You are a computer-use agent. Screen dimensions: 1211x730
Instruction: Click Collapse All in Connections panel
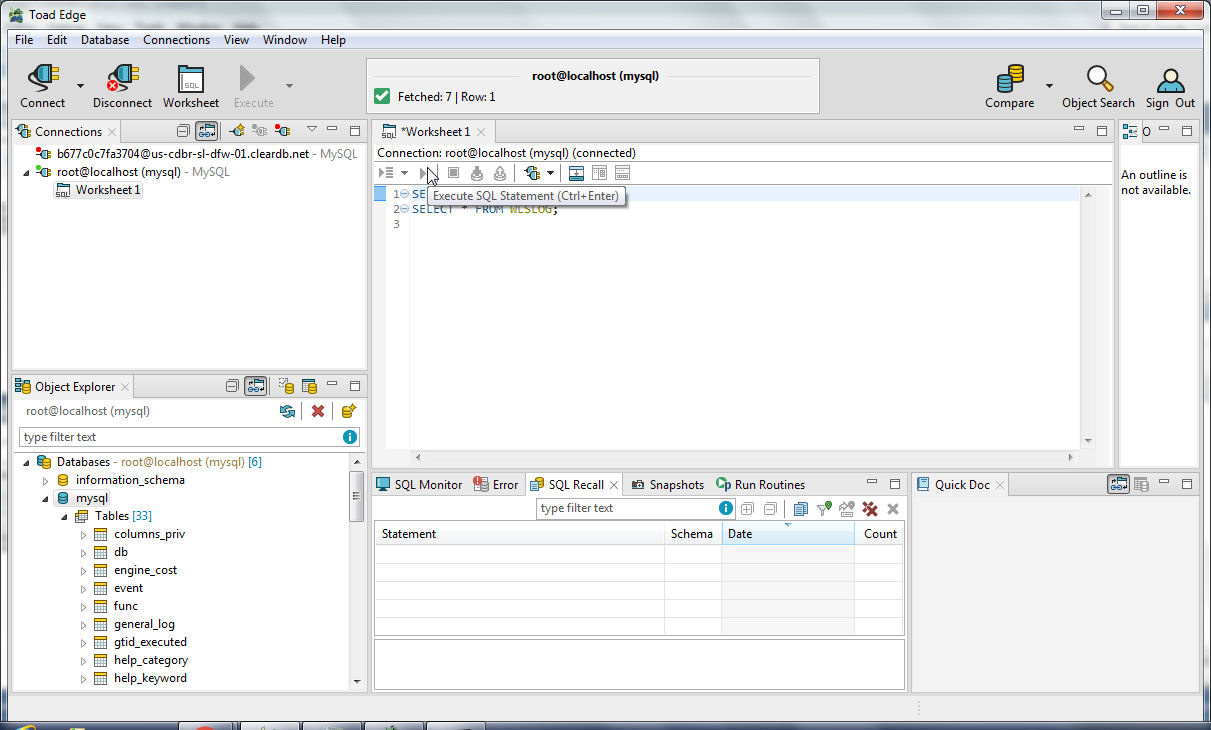pos(183,131)
